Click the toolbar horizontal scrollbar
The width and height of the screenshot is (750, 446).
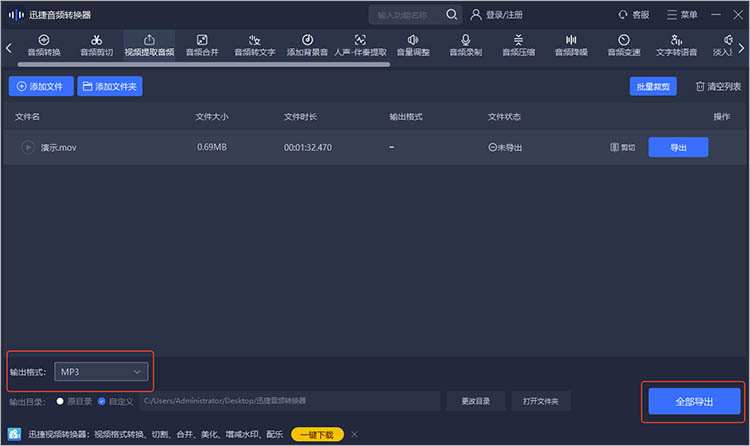204,65
